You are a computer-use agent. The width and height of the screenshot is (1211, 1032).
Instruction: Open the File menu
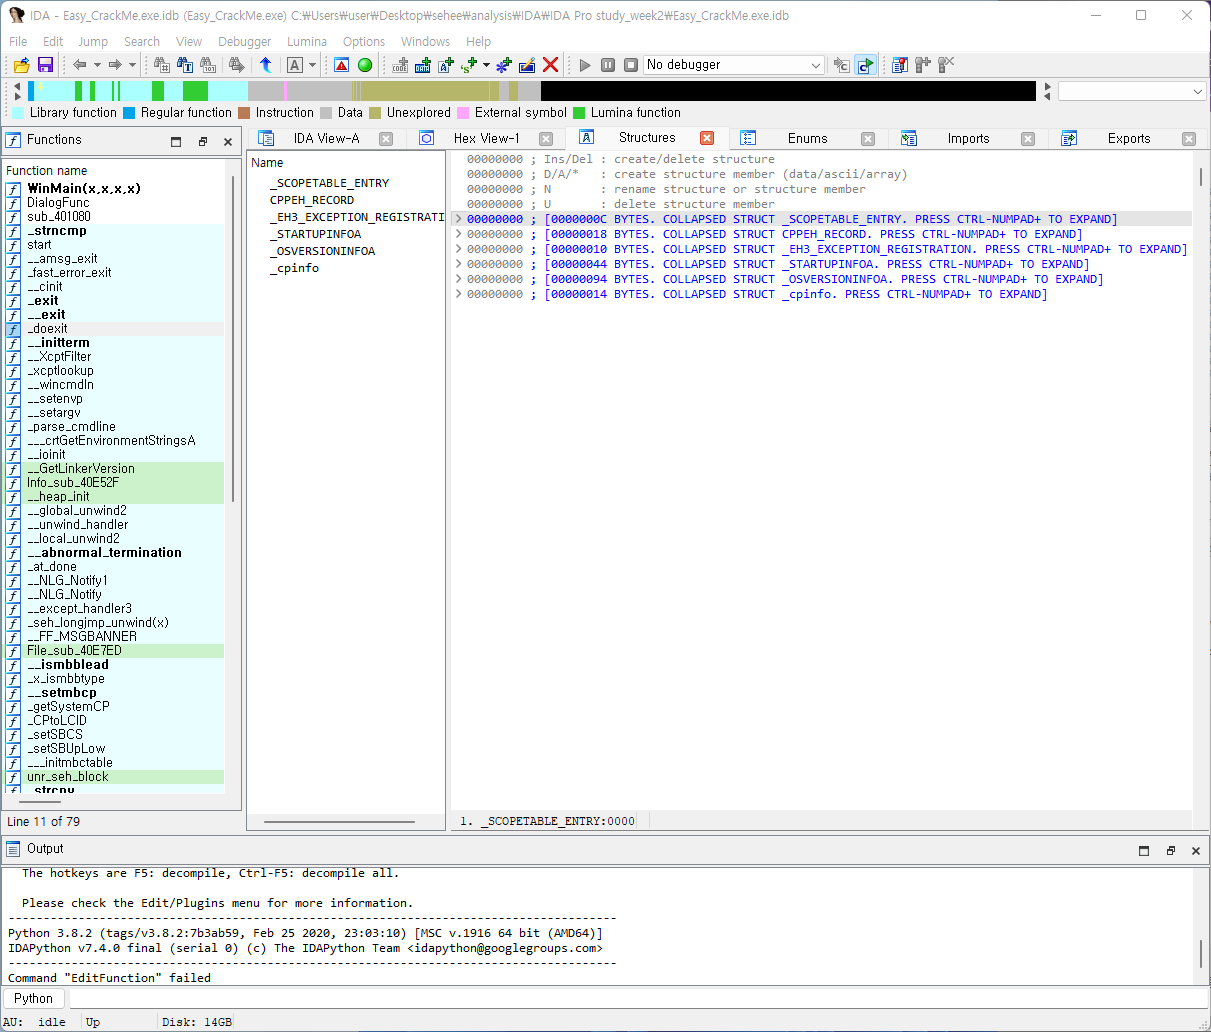click(18, 41)
